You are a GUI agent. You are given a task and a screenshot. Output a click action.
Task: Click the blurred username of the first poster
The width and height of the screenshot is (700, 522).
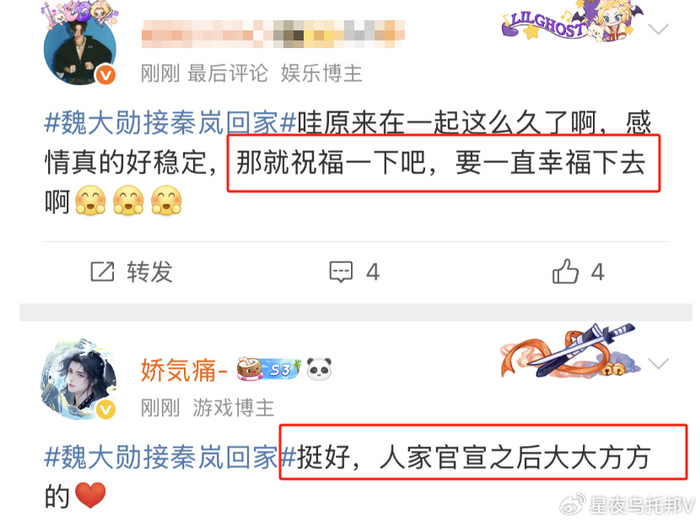coord(273,34)
